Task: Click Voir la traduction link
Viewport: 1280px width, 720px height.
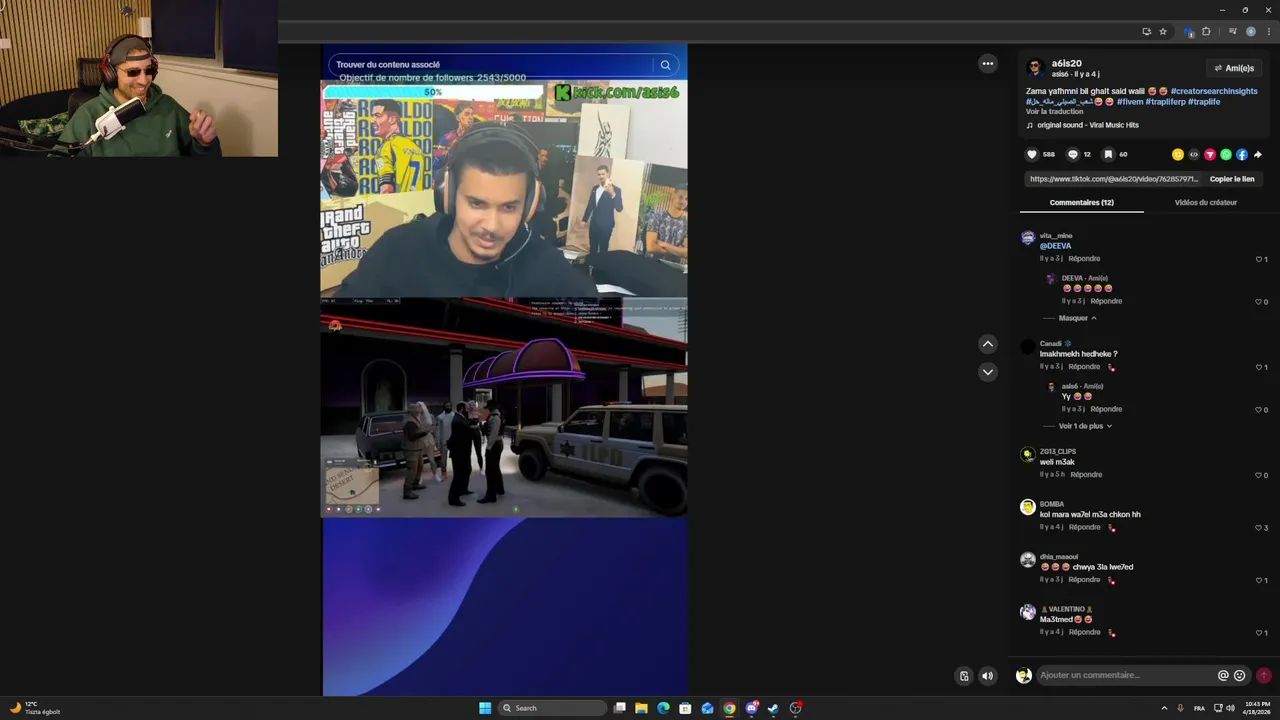Action: click(x=1054, y=112)
